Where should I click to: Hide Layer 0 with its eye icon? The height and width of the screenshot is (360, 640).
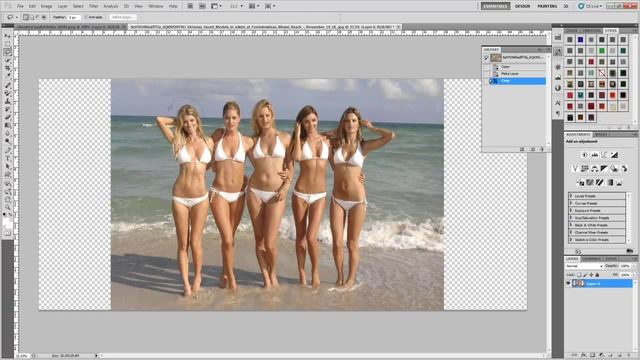(568, 283)
